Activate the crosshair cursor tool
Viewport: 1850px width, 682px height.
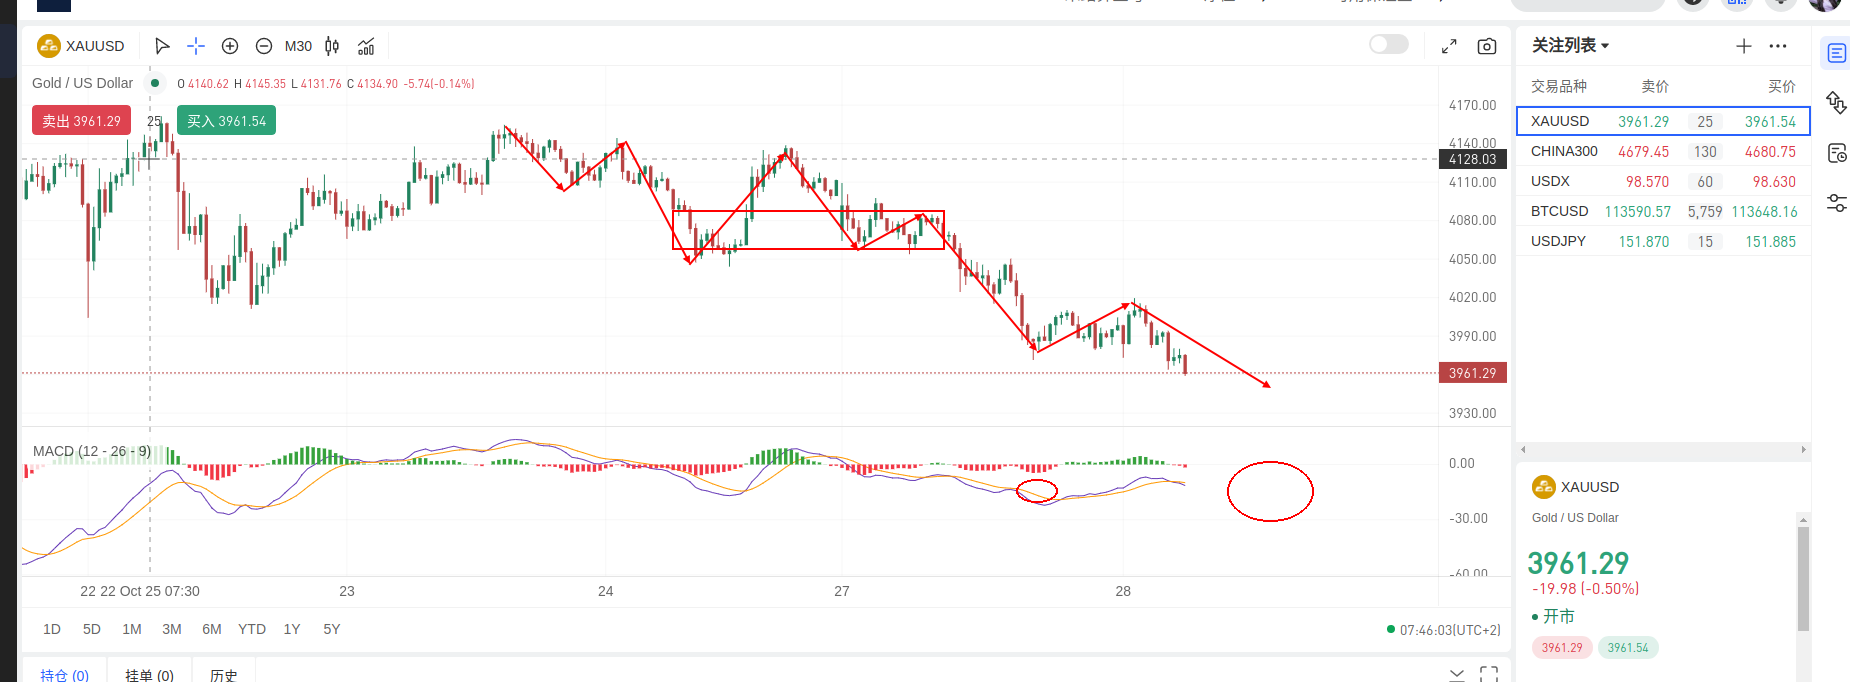pyautogui.click(x=196, y=46)
